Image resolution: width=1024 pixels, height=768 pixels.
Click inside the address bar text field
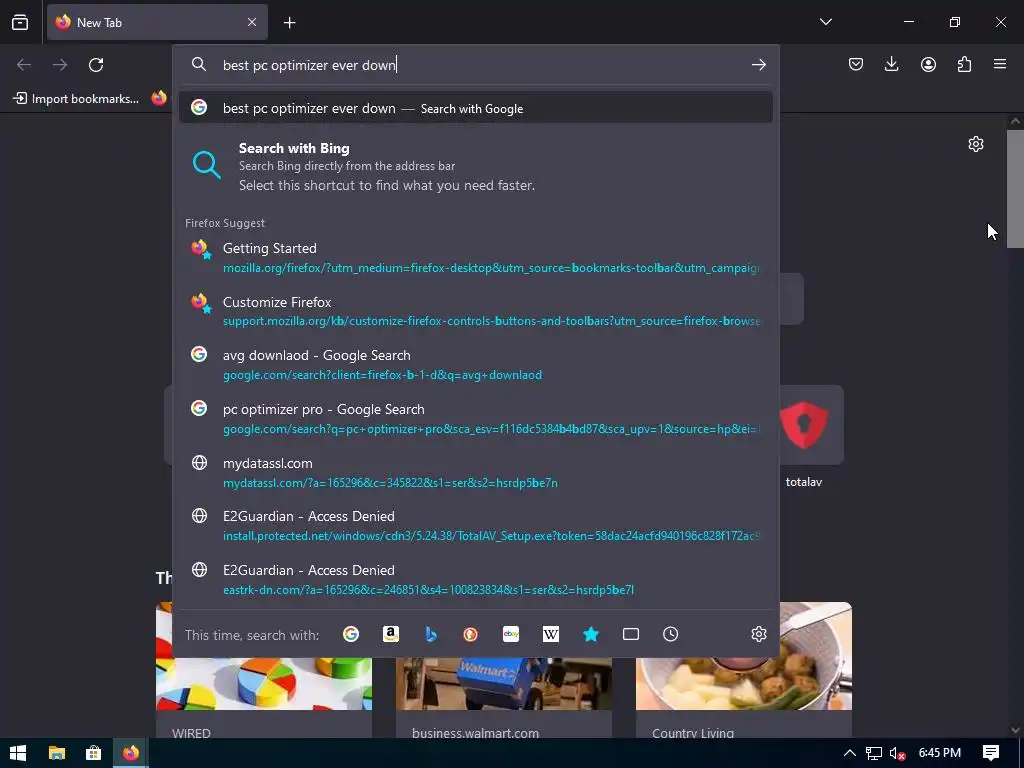pos(483,65)
